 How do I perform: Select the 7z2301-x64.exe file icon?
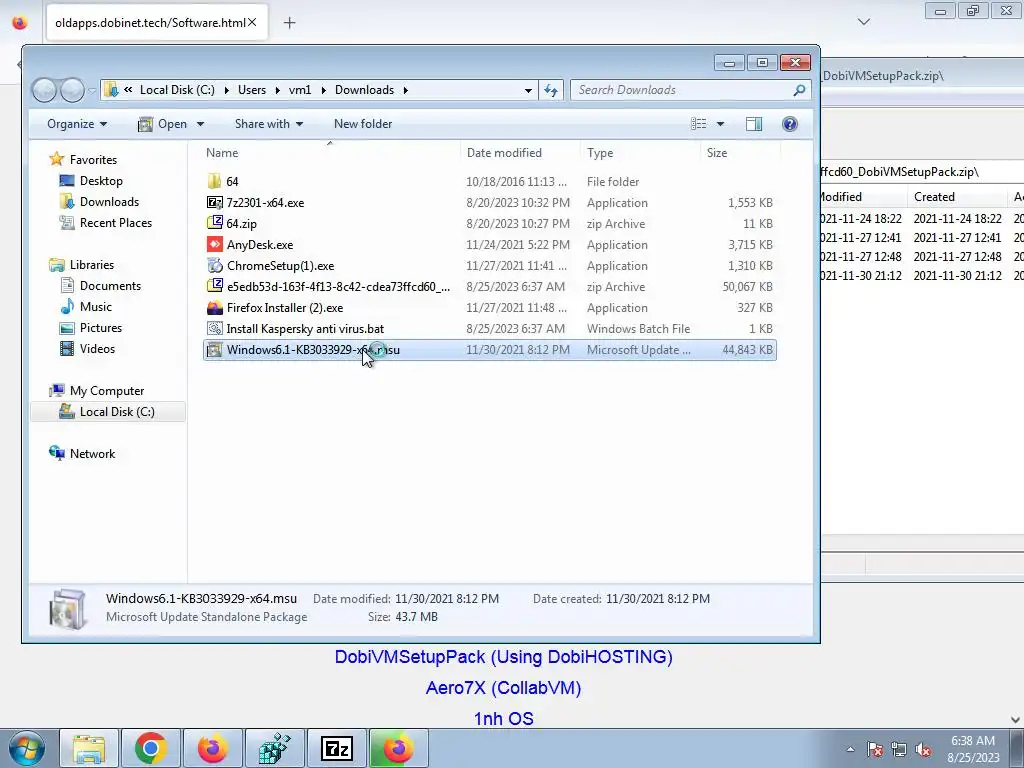pos(214,202)
